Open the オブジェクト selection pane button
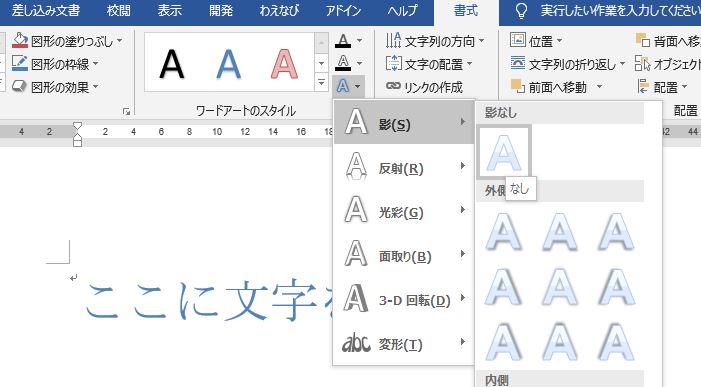The height and width of the screenshot is (387, 701). pos(667,64)
